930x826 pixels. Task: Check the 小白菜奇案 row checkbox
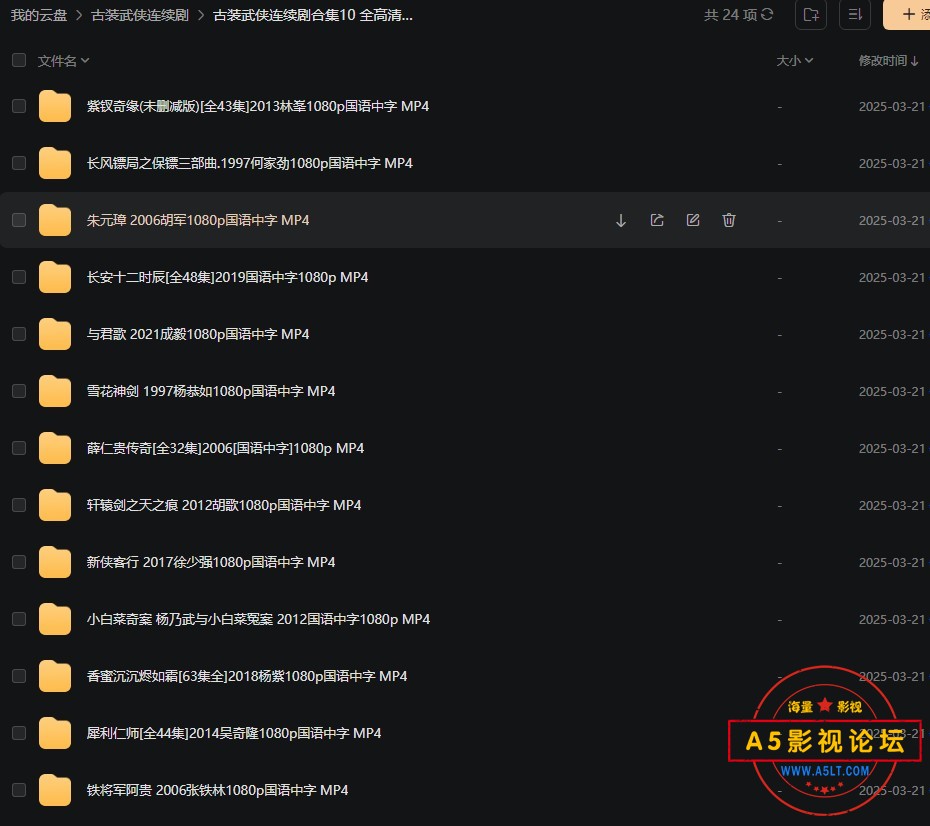[x=19, y=618]
